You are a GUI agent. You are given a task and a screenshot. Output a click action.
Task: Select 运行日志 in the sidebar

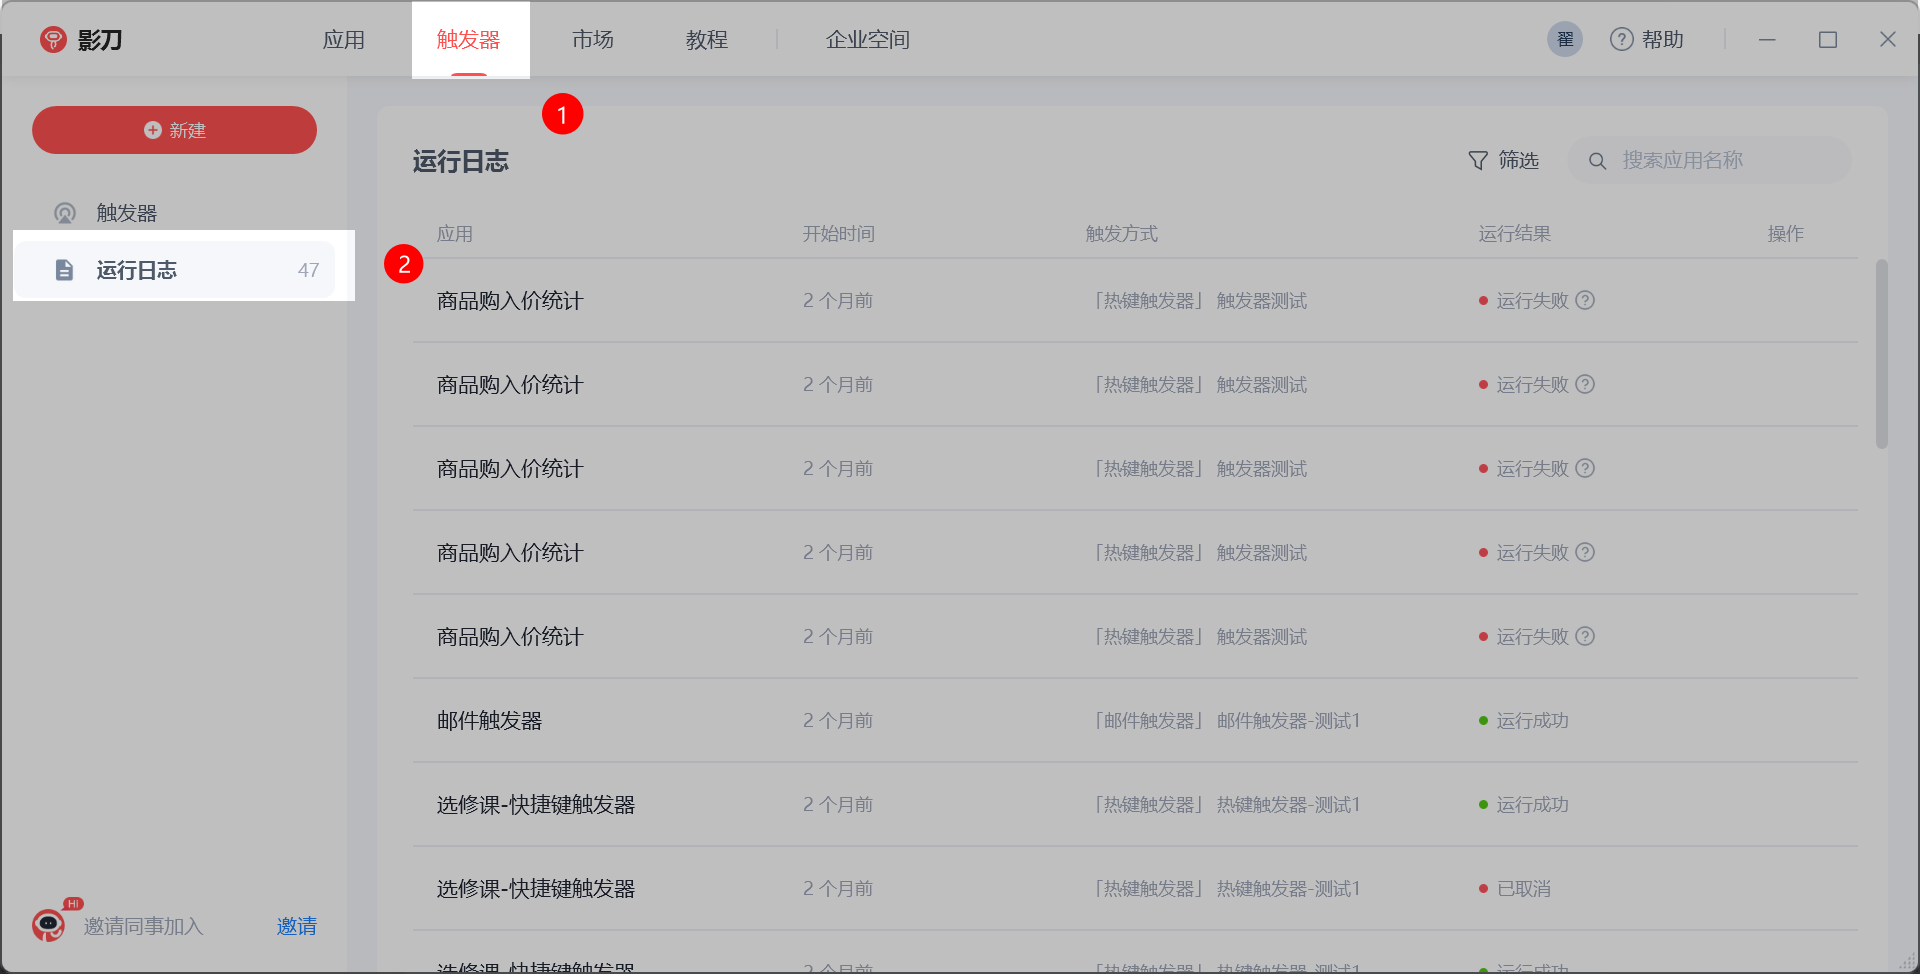(x=136, y=270)
